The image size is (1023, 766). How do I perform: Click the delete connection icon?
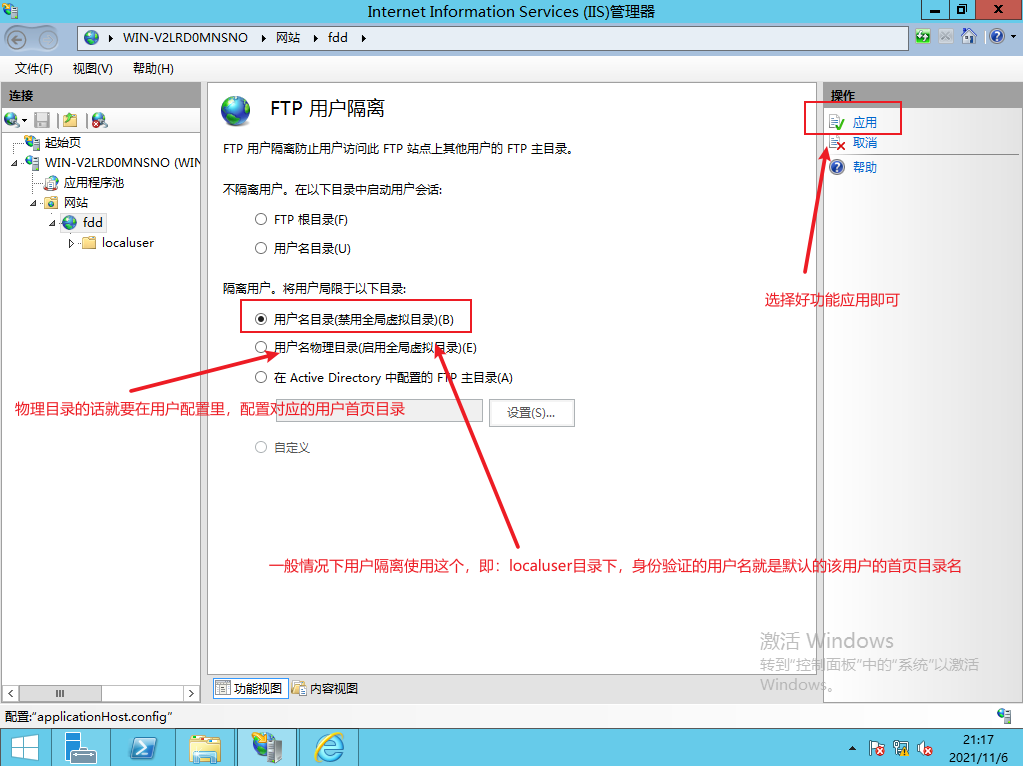click(99, 120)
